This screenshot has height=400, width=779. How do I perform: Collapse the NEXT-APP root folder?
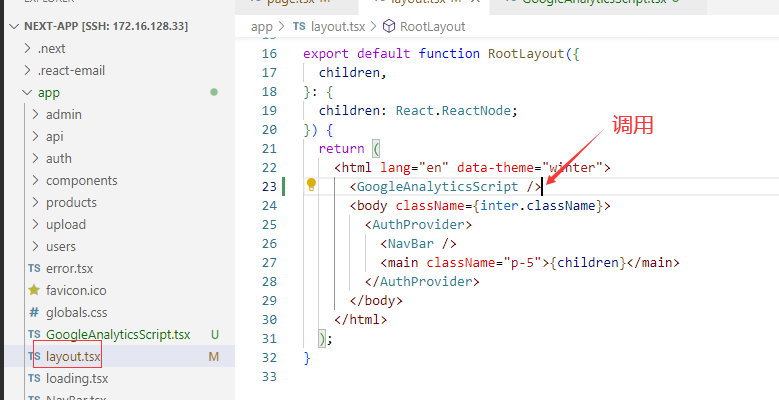point(14,26)
